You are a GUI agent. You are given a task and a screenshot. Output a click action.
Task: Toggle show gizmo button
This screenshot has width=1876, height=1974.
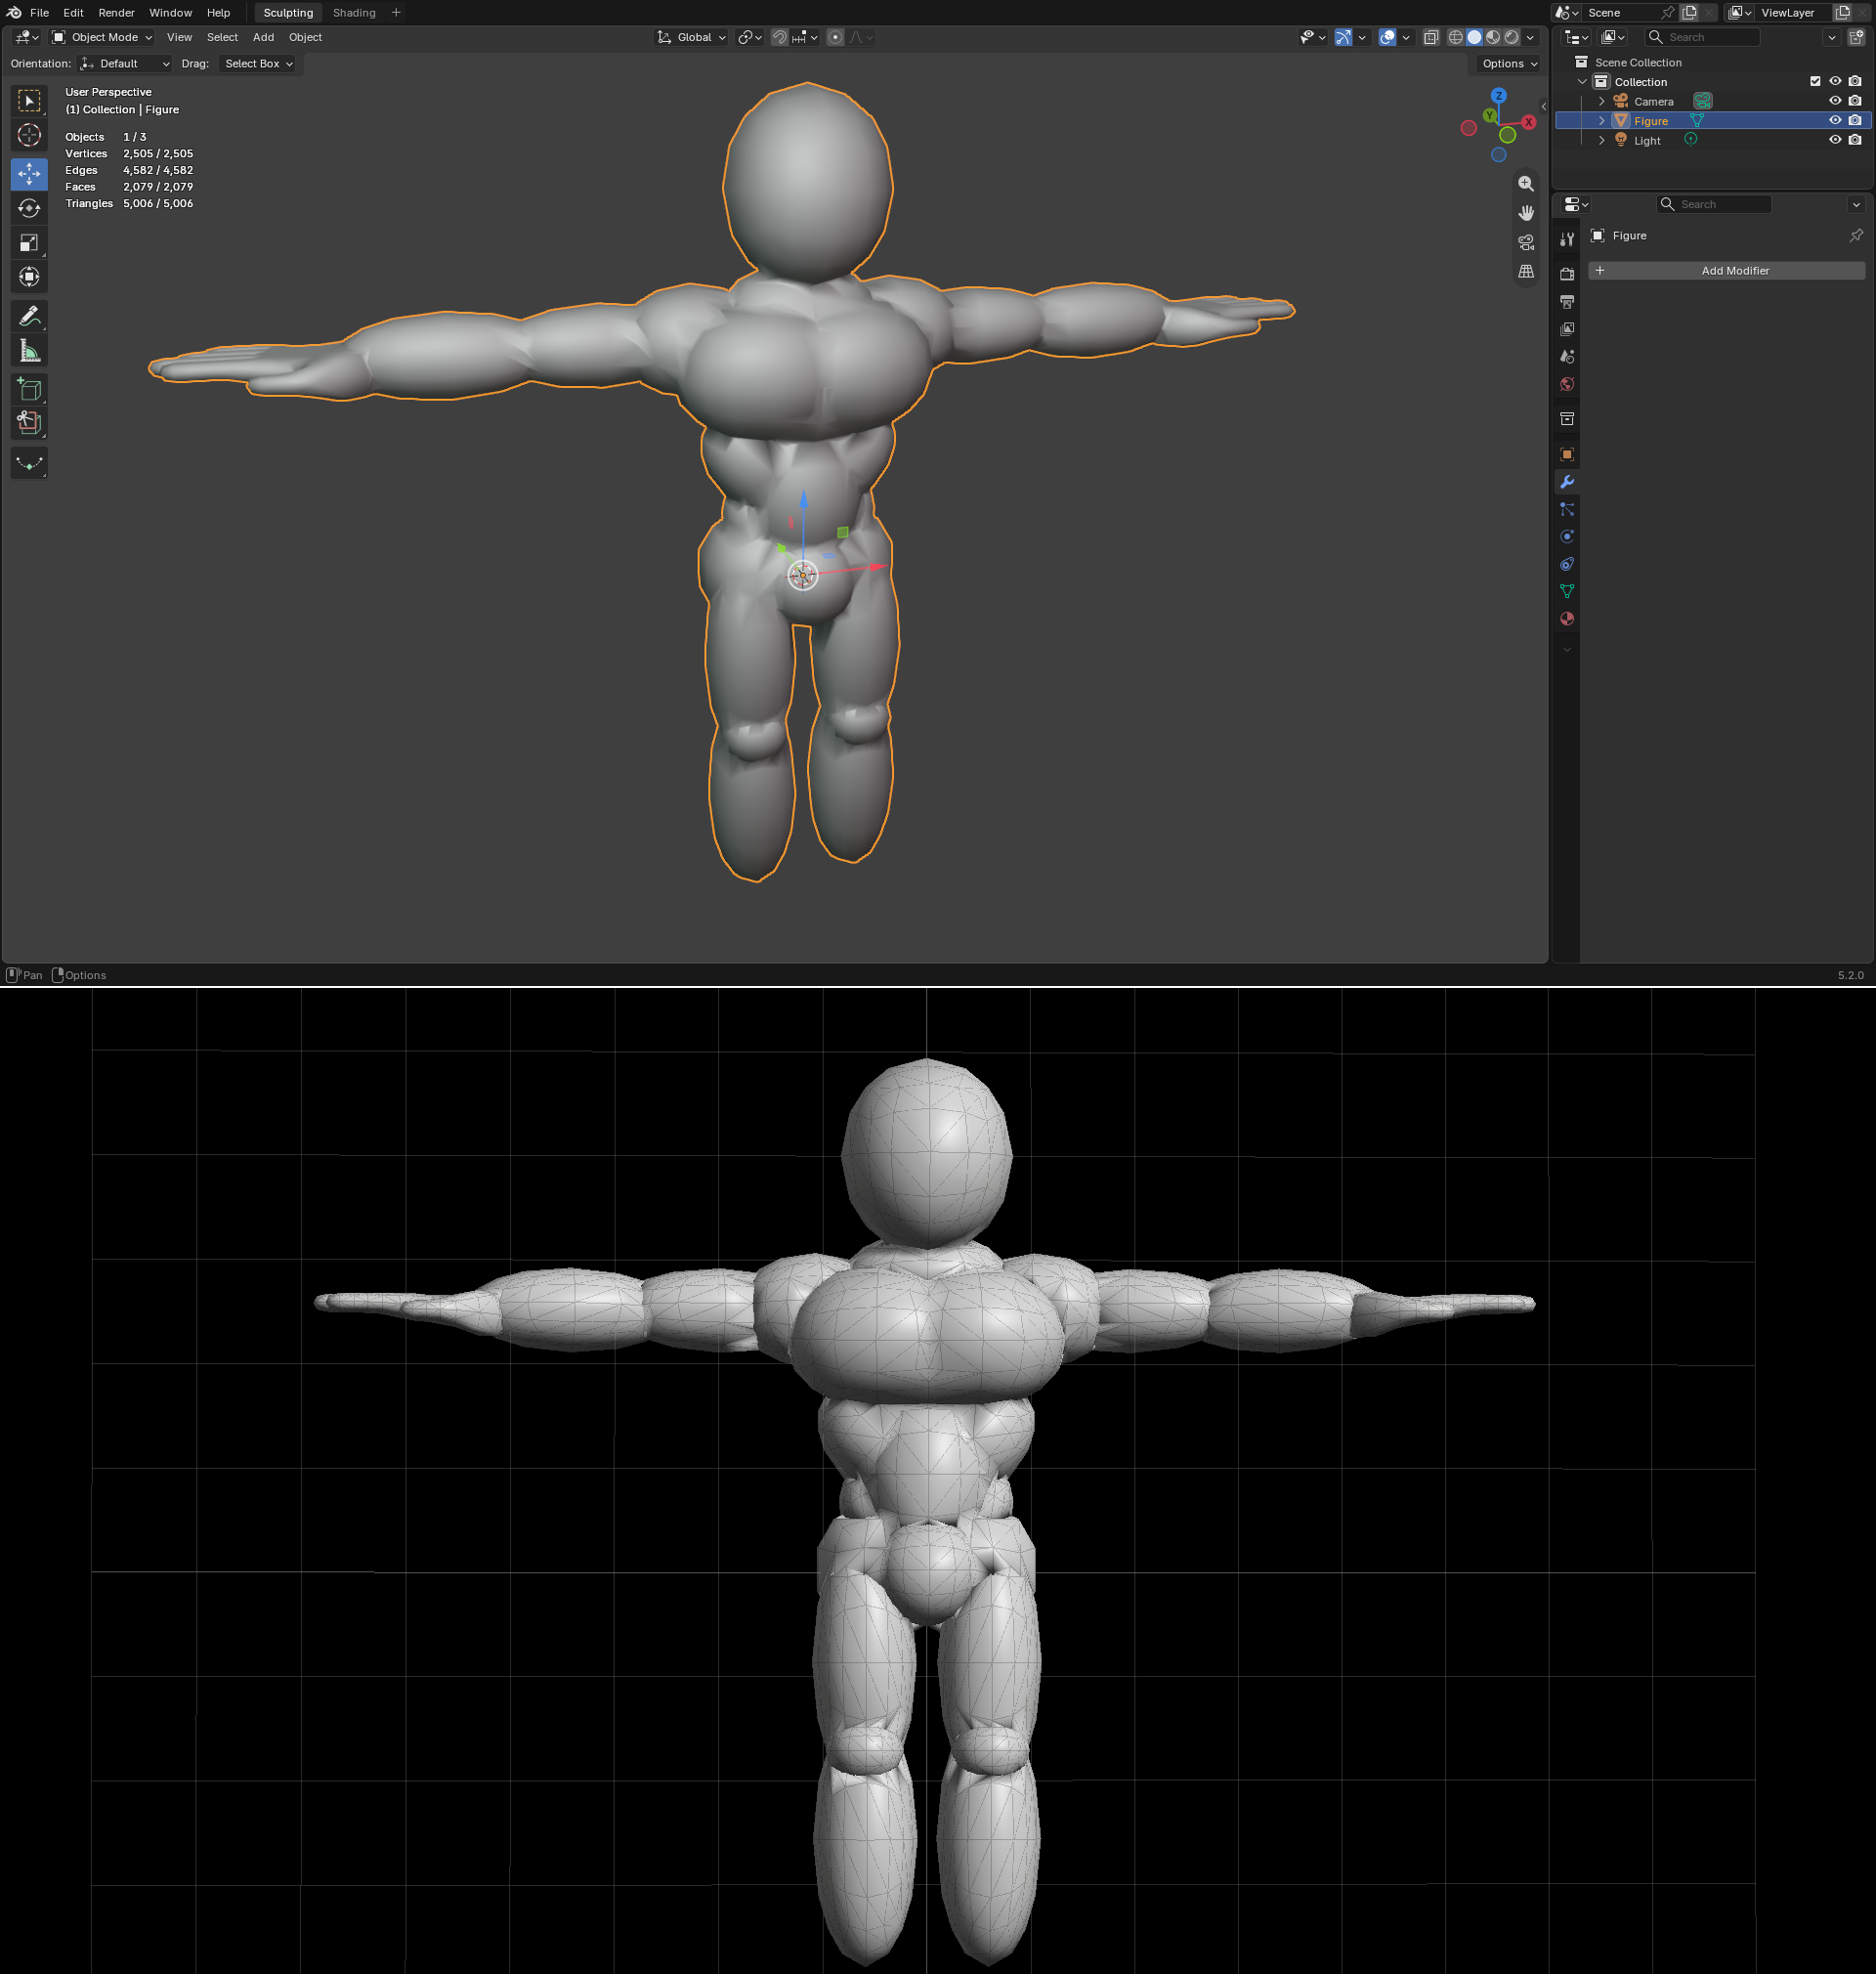[1343, 37]
